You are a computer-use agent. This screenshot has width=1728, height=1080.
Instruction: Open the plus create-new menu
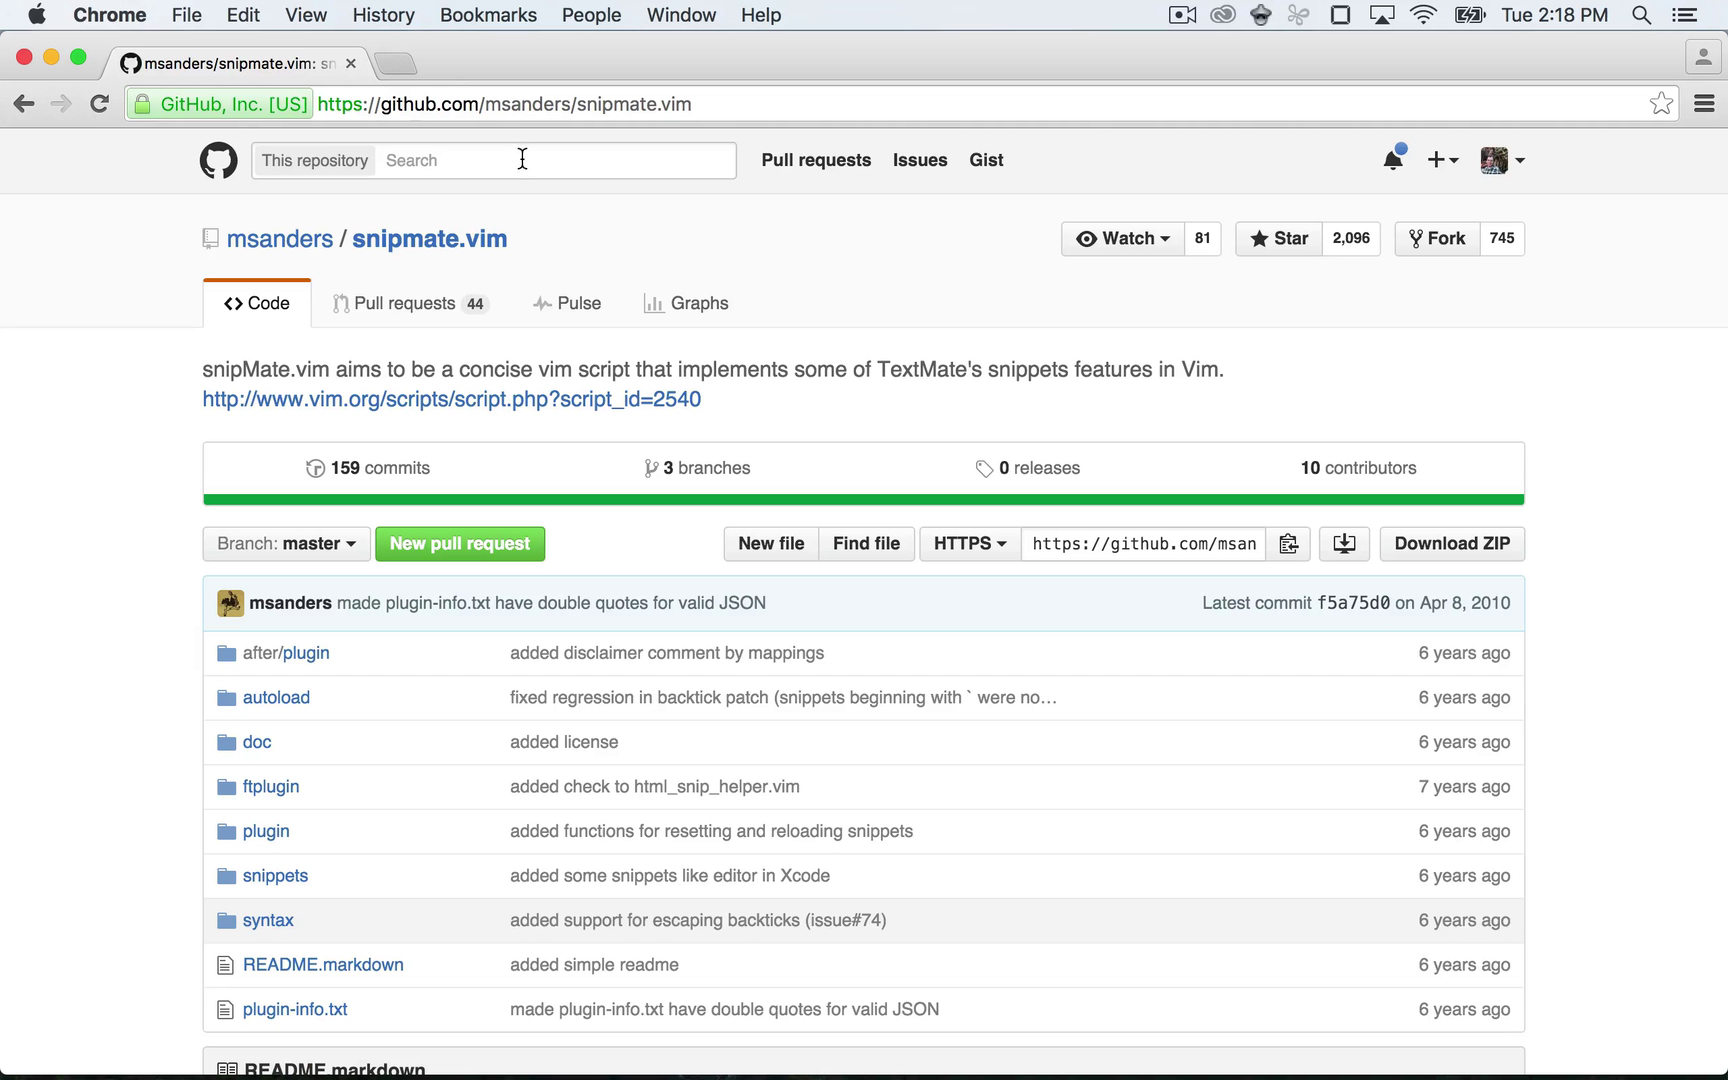tap(1442, 160)
